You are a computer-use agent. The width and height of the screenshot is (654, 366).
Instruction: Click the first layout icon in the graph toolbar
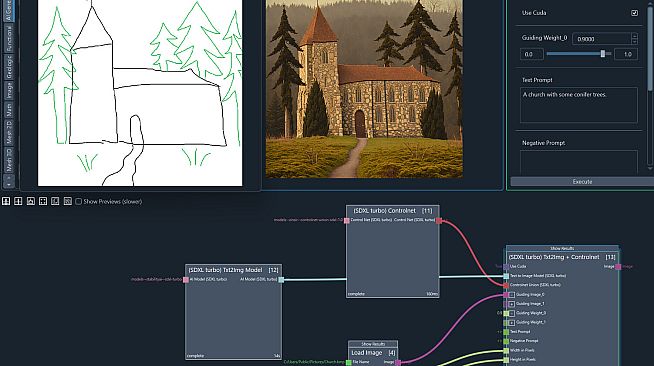click(x=6, y=201)
